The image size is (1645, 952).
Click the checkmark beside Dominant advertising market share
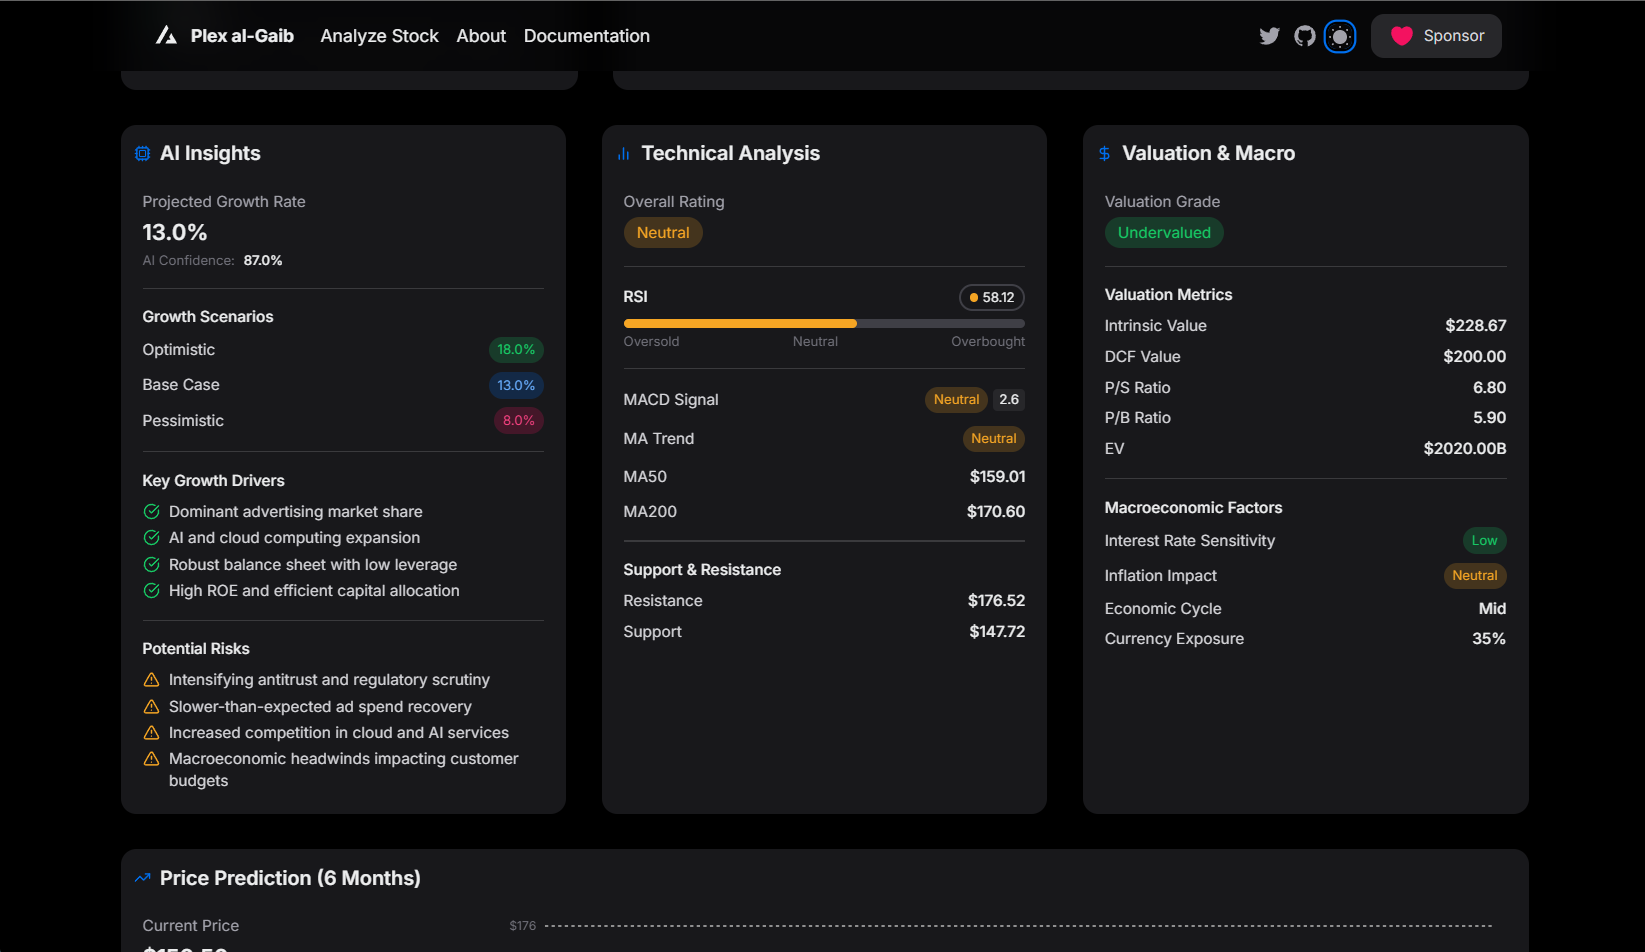point(152,512)
